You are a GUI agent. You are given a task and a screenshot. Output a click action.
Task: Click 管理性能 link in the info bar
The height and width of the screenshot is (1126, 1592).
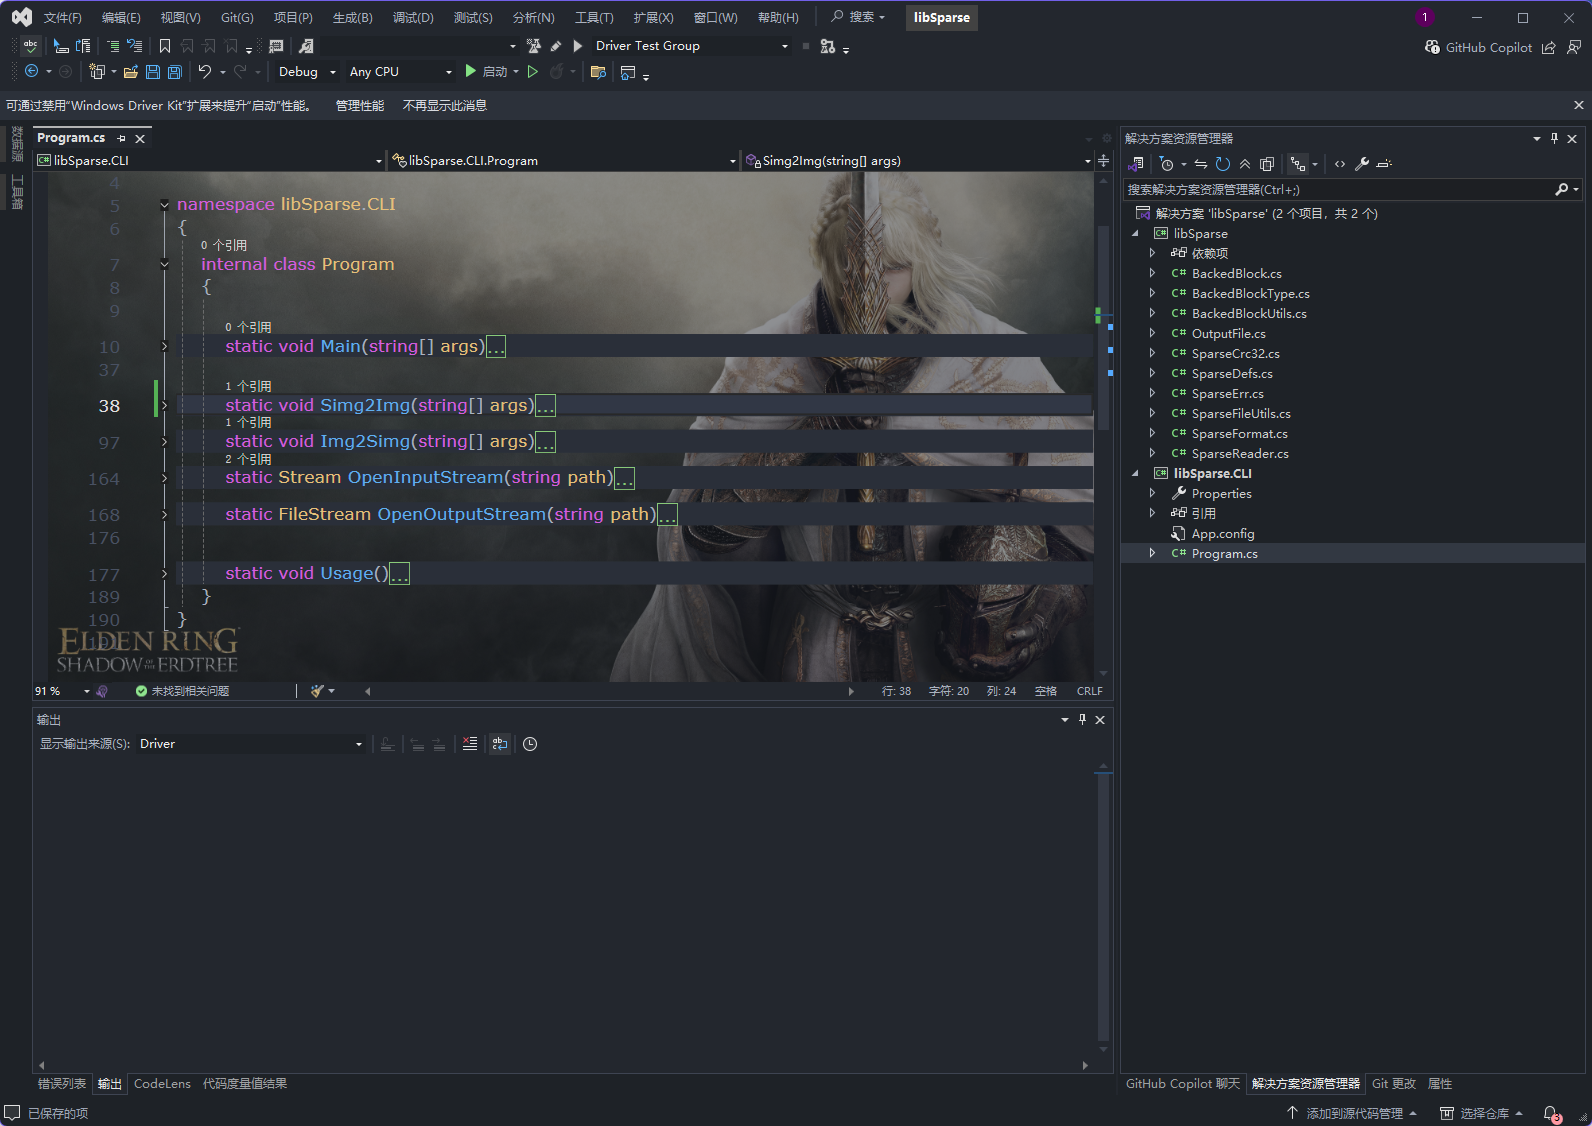tap(360, 106)
